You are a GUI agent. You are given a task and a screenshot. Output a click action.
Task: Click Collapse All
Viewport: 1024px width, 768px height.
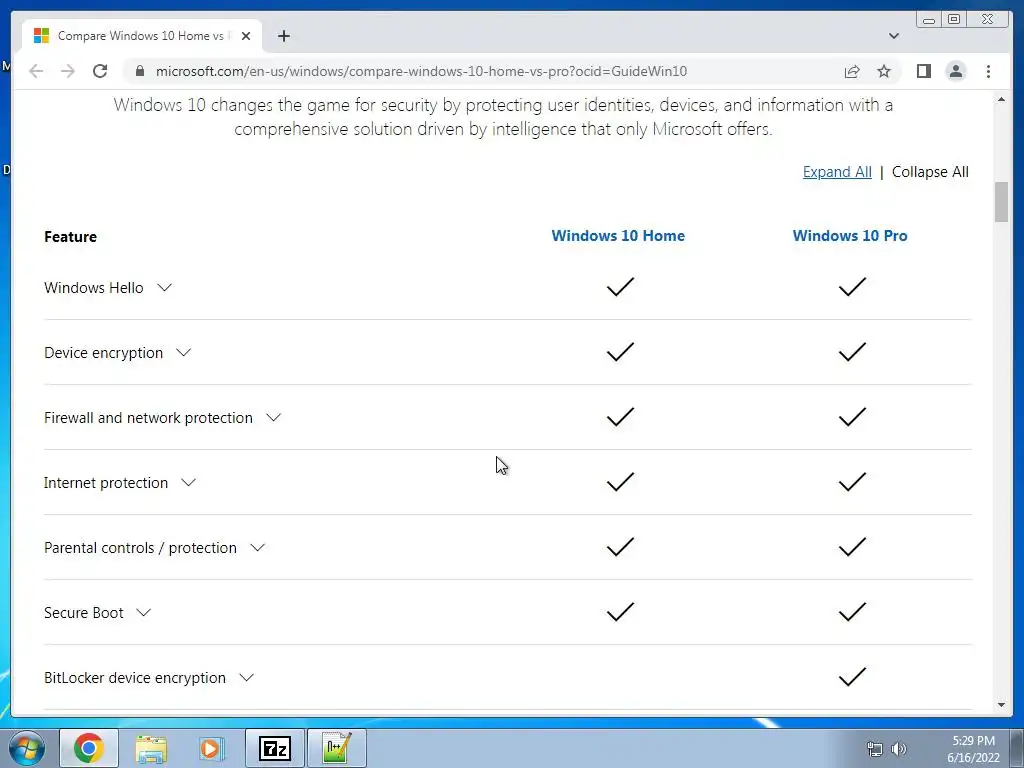[x=930, y=172]
